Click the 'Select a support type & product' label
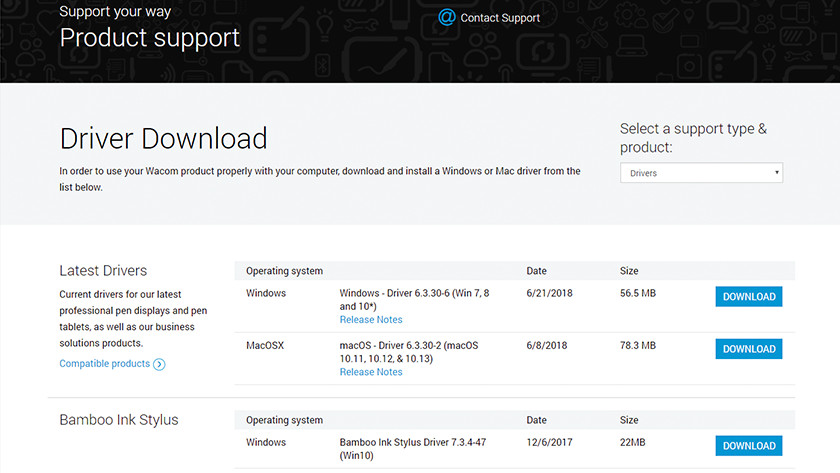Screen dimensions: 840x473 693,138
